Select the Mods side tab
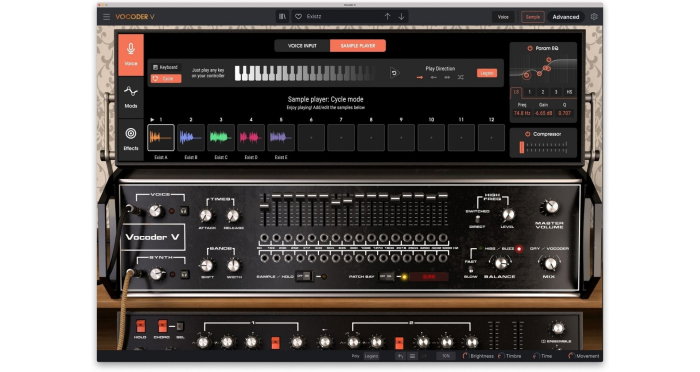This screenshot has height=372, width=700. click(131, 97)
